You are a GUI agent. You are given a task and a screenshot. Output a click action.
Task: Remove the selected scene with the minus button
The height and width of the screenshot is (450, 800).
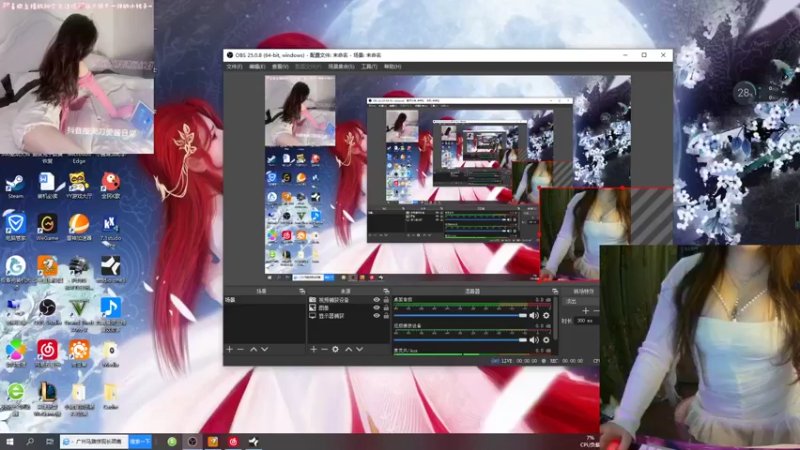click(x=241, y=349)
